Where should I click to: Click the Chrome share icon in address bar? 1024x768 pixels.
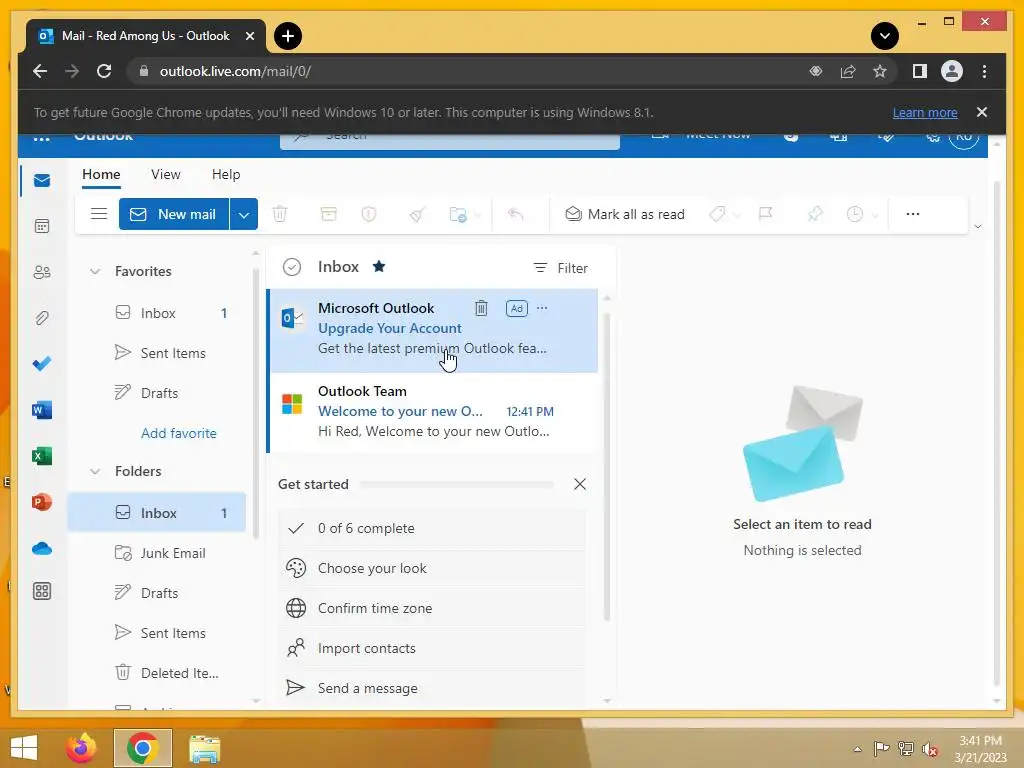click(848, 71)
